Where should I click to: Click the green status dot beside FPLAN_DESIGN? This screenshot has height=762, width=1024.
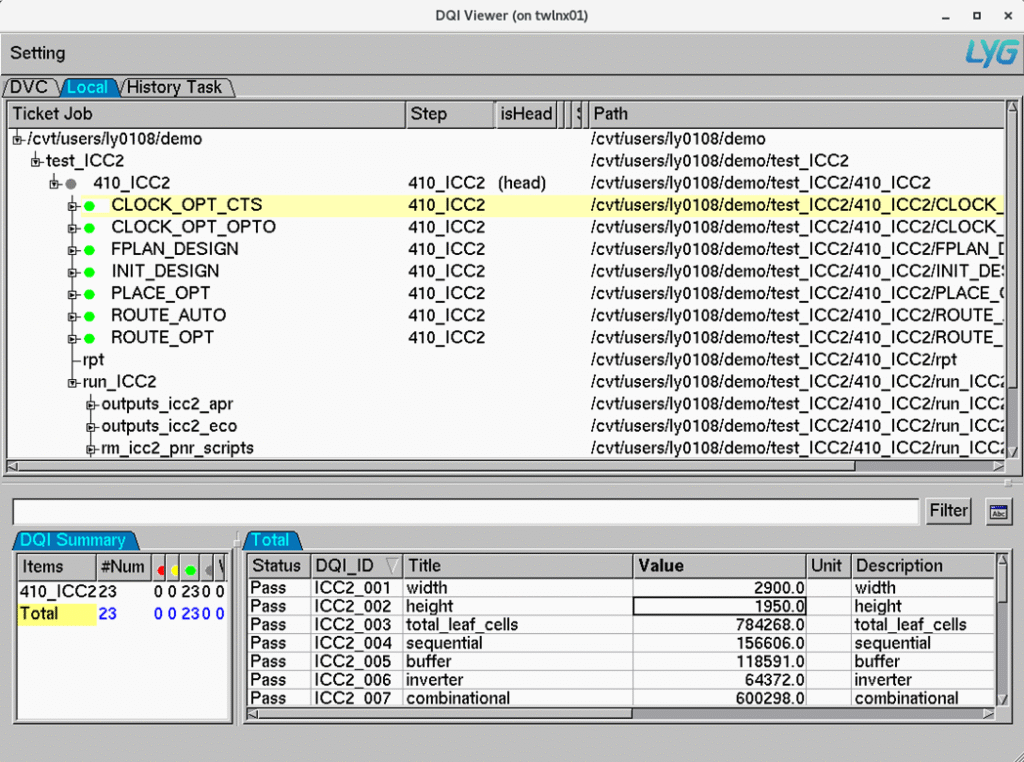(89, 250)
